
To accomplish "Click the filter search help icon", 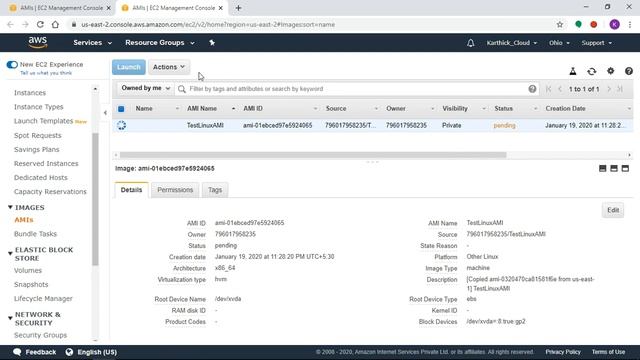I will coord(532,89).
